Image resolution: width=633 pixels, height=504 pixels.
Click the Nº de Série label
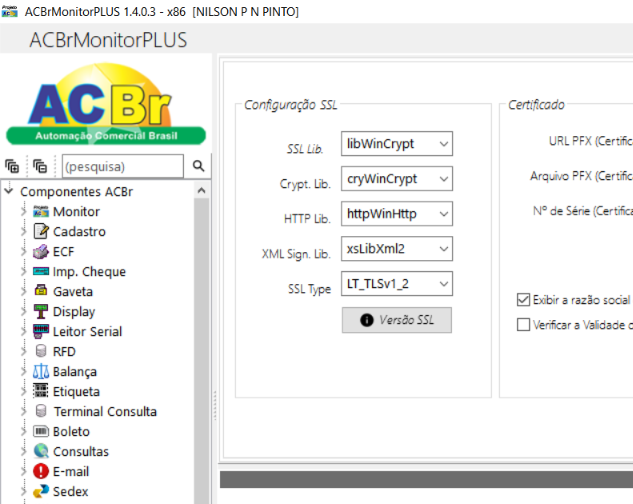pos(583,211)
